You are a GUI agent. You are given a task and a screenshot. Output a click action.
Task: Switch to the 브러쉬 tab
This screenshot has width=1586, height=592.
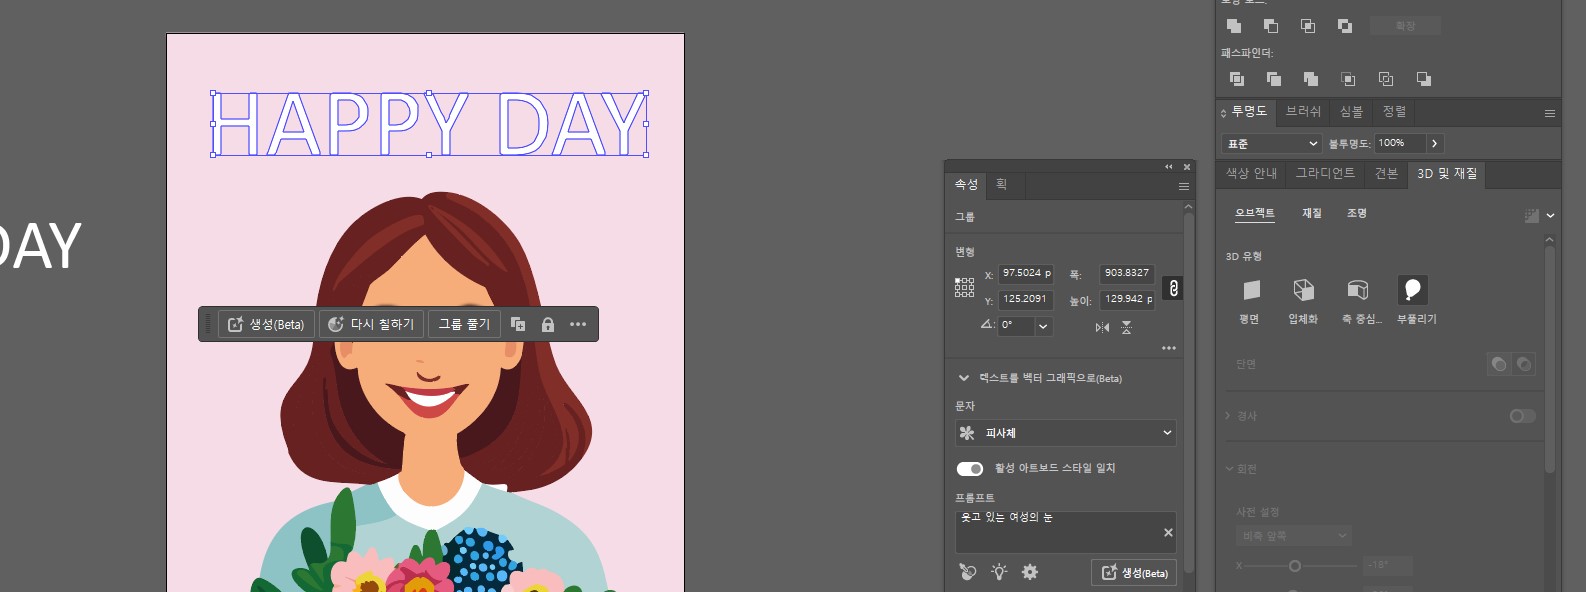click(x=1303, y=111)
